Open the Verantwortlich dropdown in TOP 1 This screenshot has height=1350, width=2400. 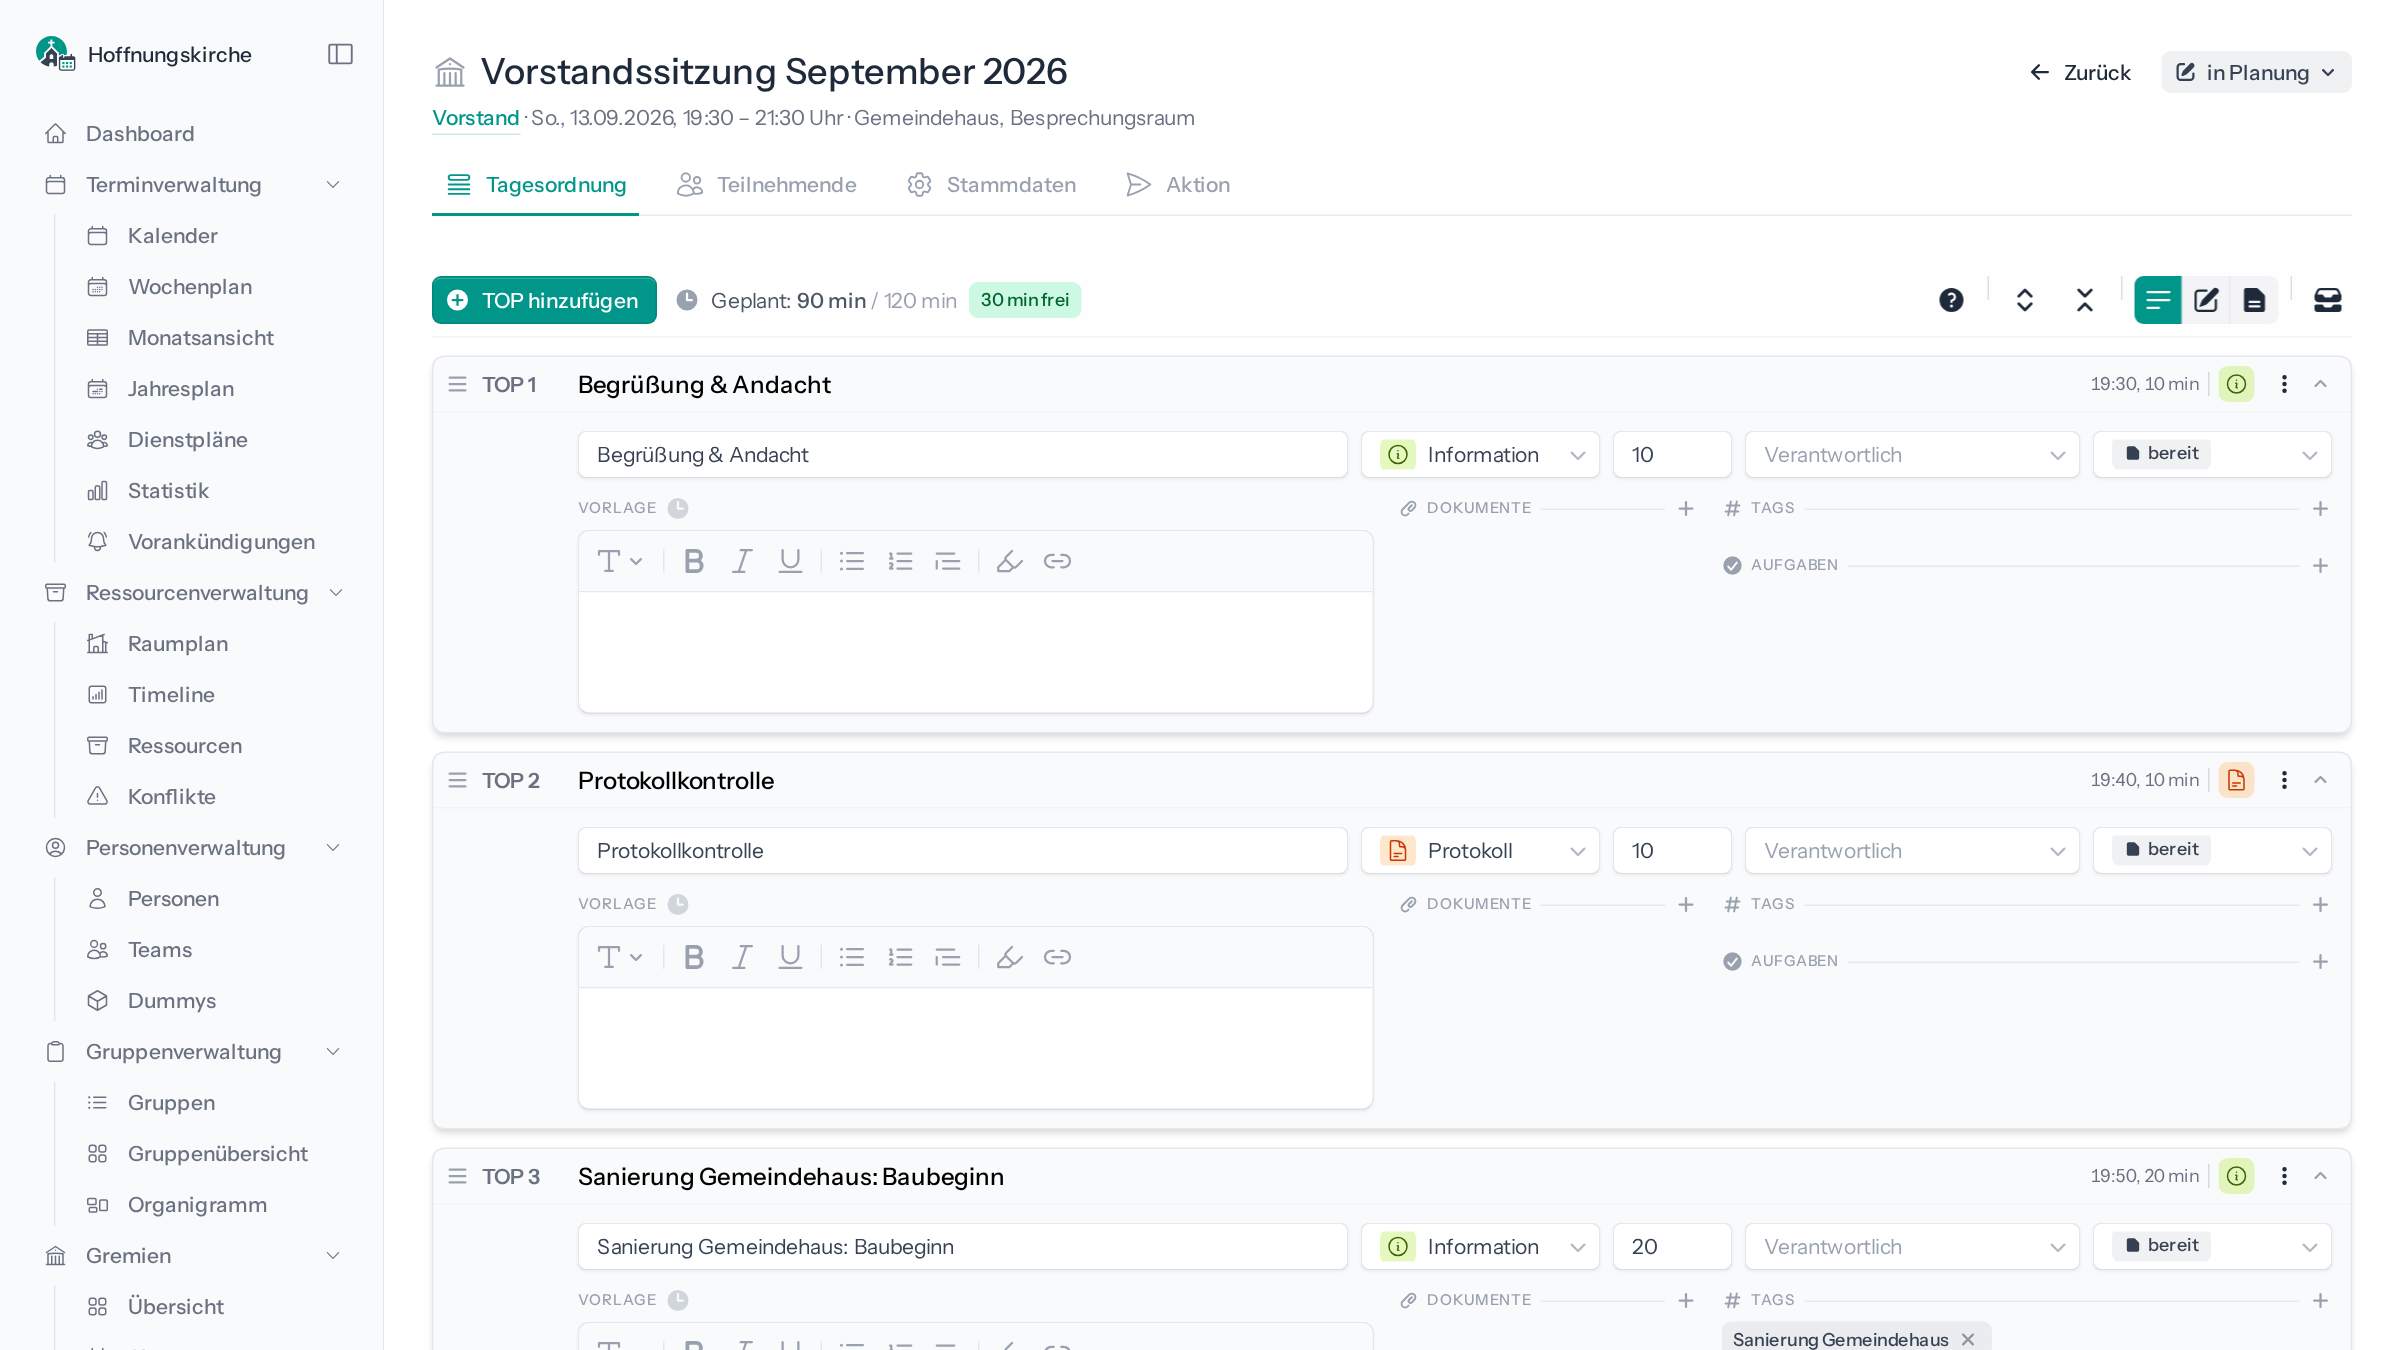pos(1912,455)
